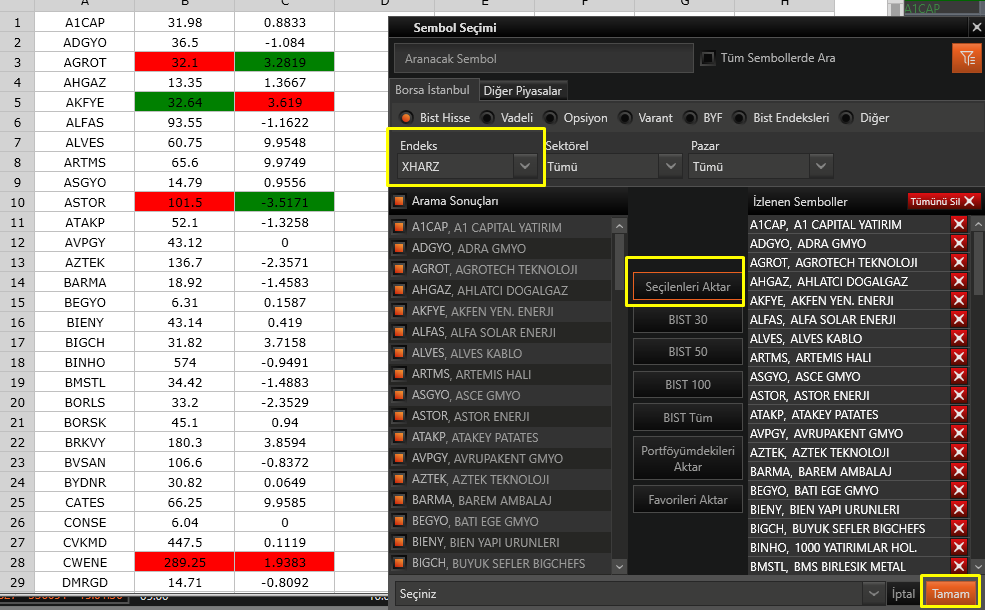Image resolution: width=985 pixels, height=610 pixels.
Task: Remove BINHO from İzlenen Semboller
Action: (959, 548)
